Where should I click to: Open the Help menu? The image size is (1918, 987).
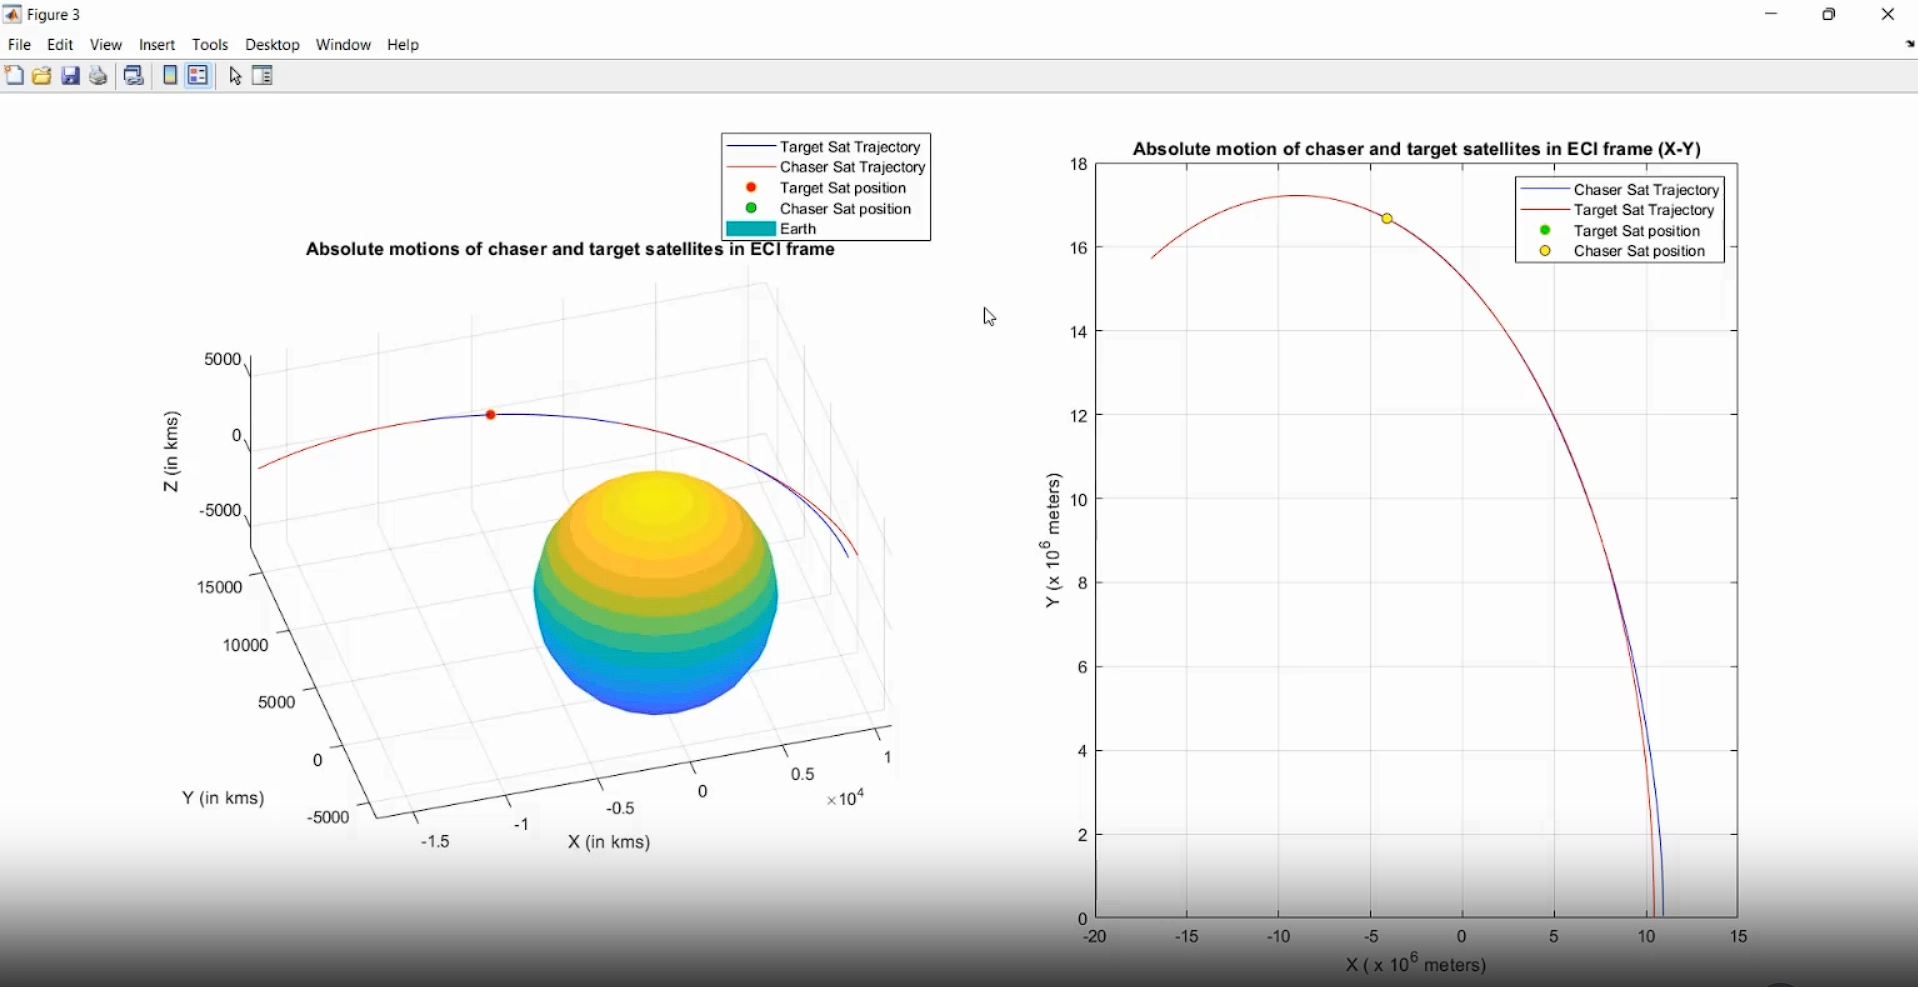(403, 45)
